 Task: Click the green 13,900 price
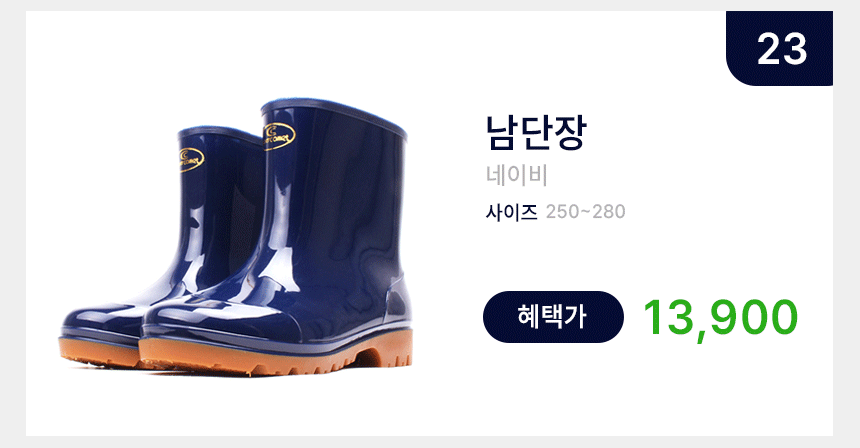coord(720,319)
